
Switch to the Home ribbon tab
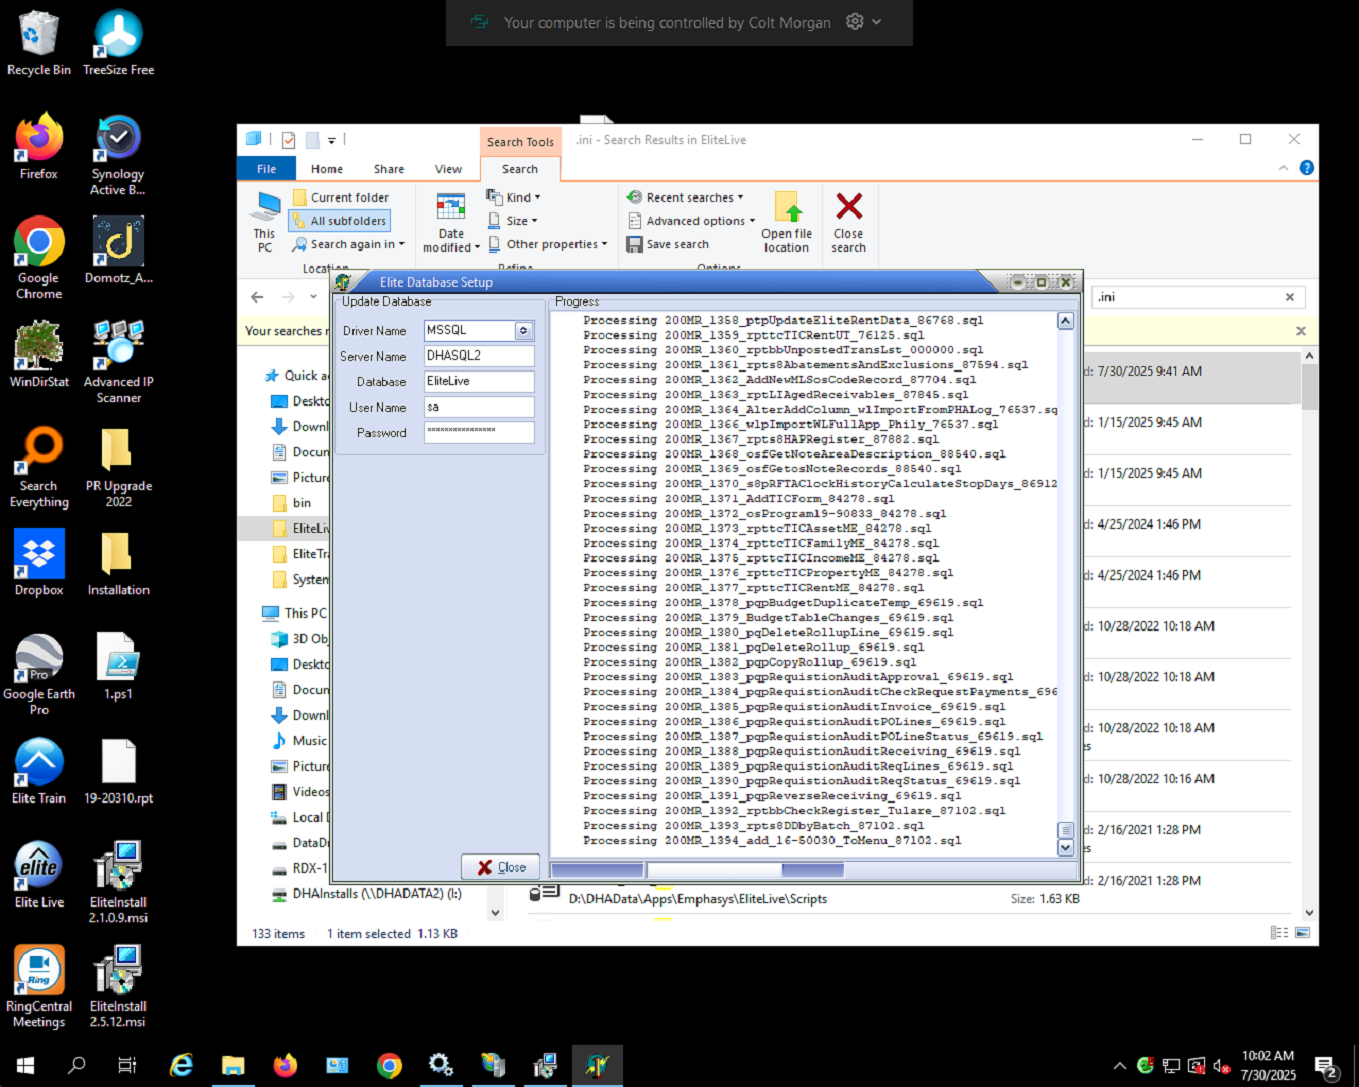pyautogui.click(x=327, y=169)
